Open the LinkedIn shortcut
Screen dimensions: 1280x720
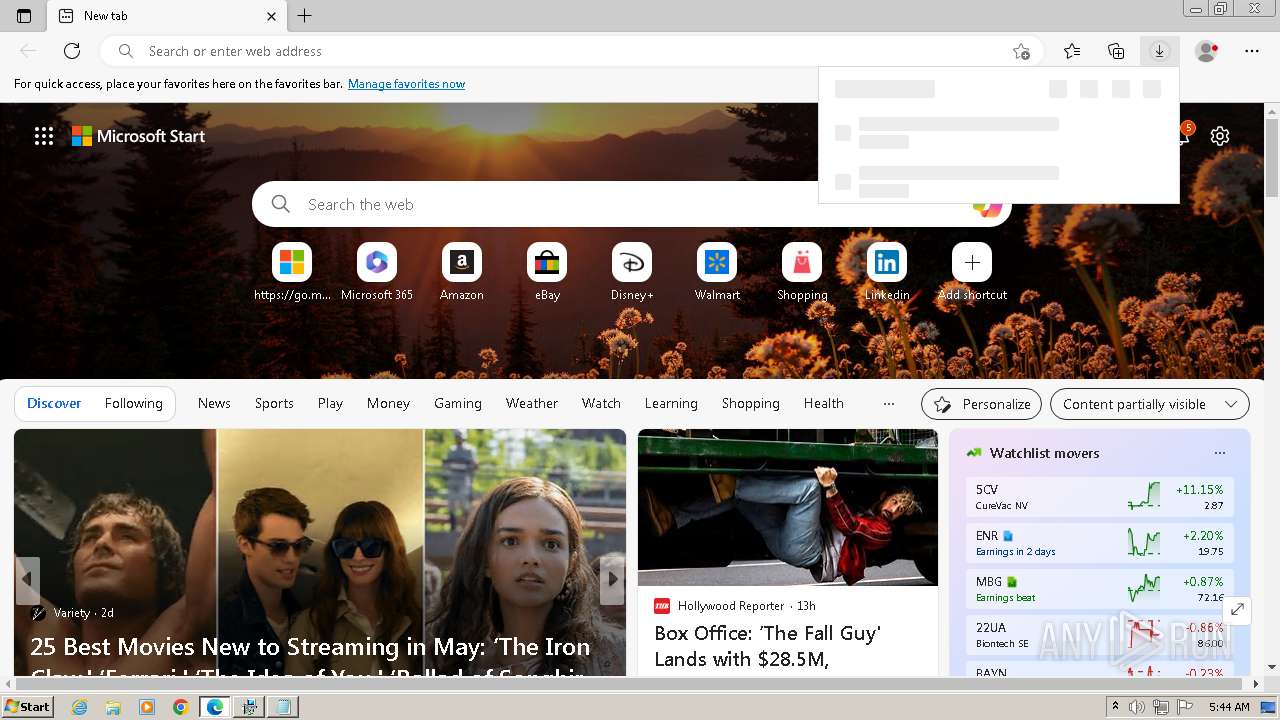[887, 272]
